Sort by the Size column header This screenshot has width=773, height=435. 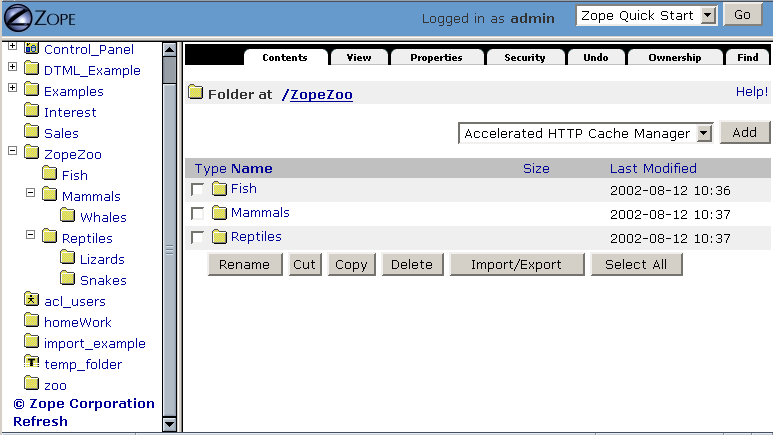pyautogui.click(x=536, y=168)
